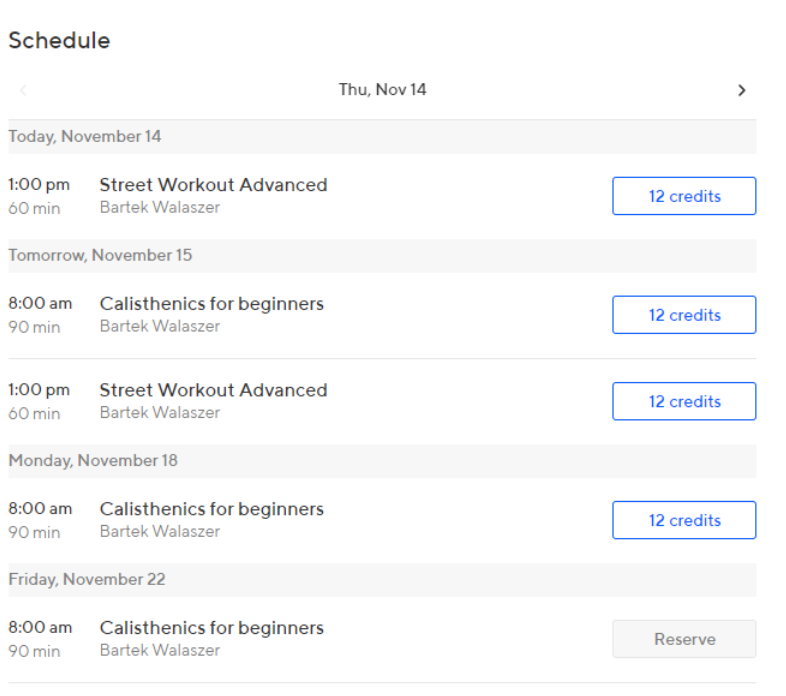
Task: Book today's Street Workout Advanced for 12 credits
Action: [x=684, y=196]
